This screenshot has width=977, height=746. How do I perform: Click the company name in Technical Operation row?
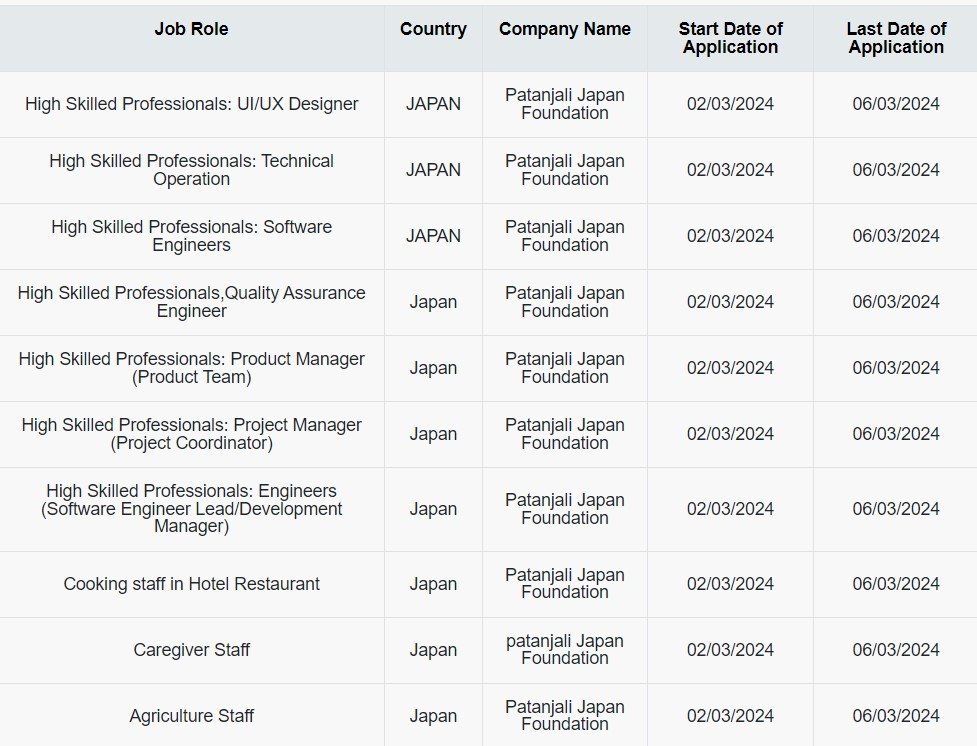click(x=565, y=170)
